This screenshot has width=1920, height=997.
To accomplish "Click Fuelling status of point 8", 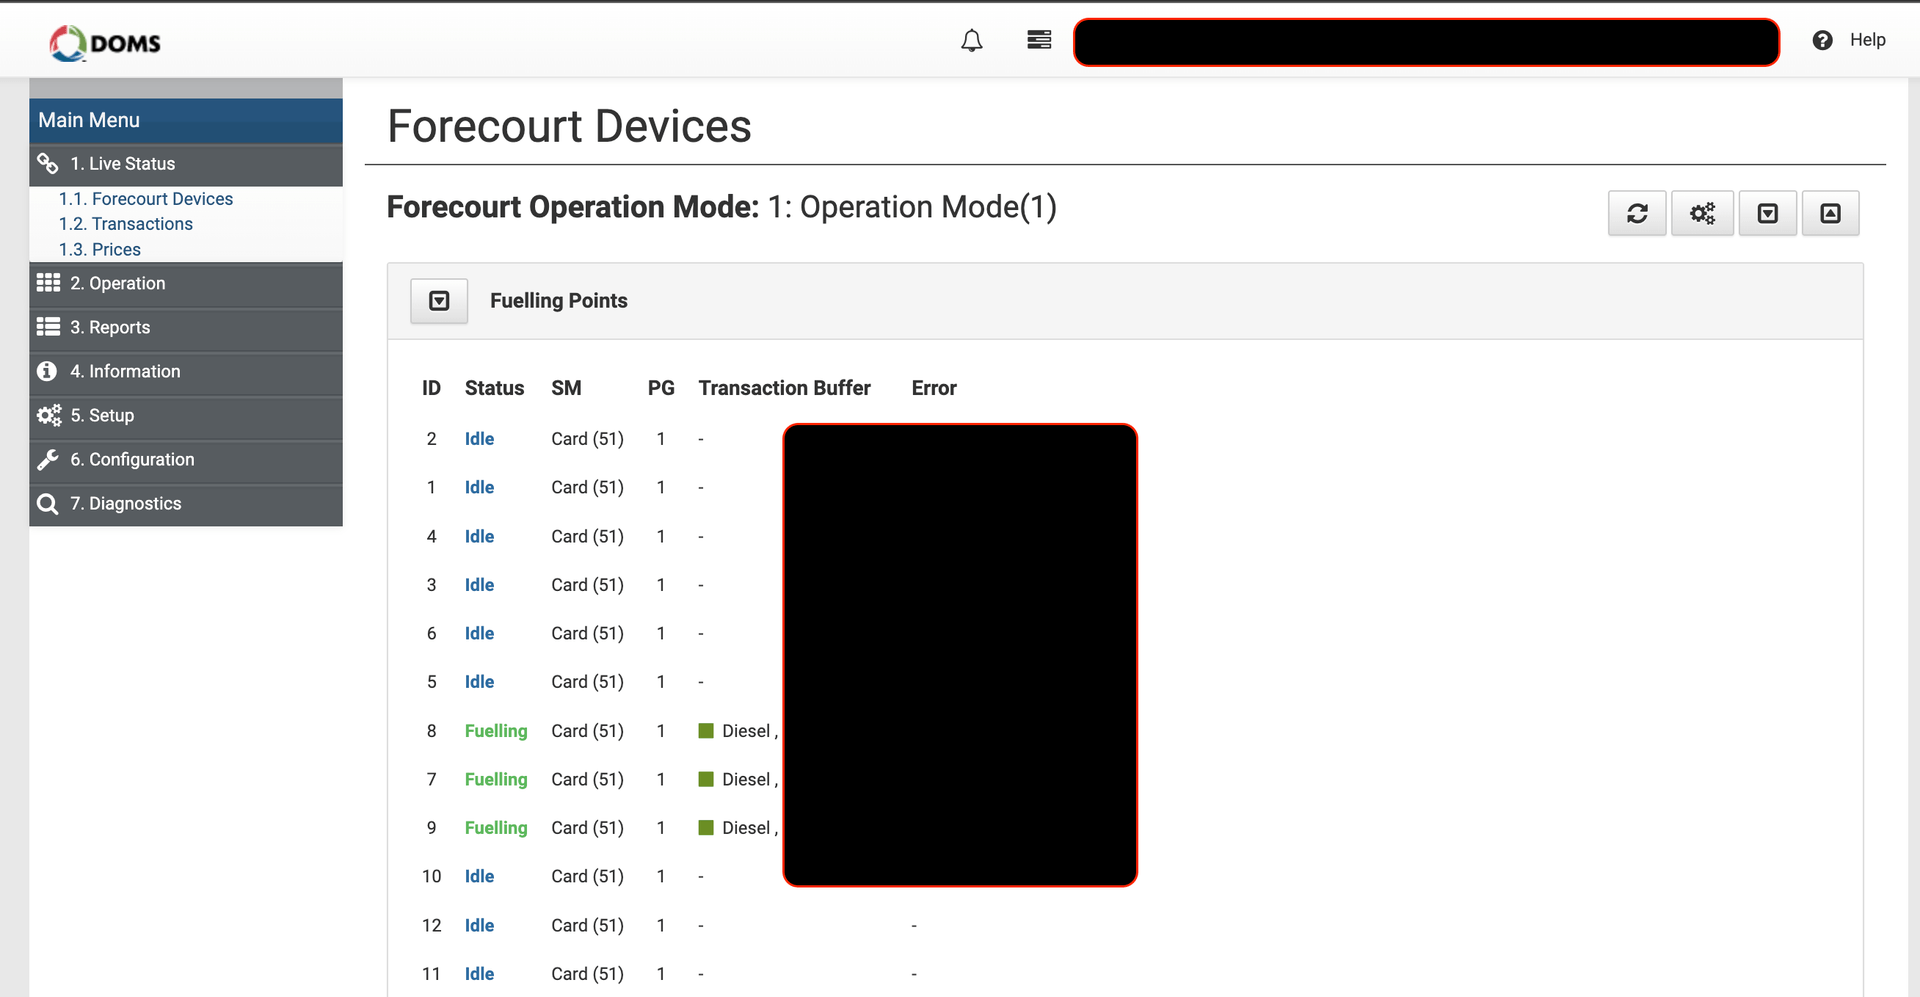I will pyautogui.click(x=495, y=731).
